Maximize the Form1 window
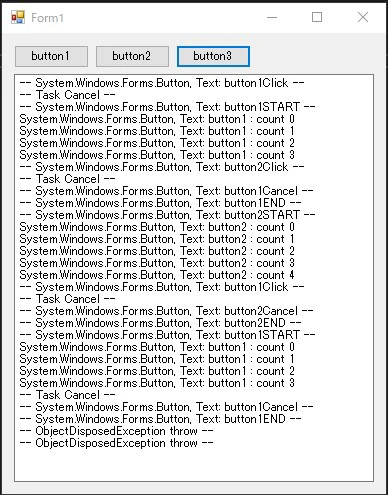 tap(317, 17)
